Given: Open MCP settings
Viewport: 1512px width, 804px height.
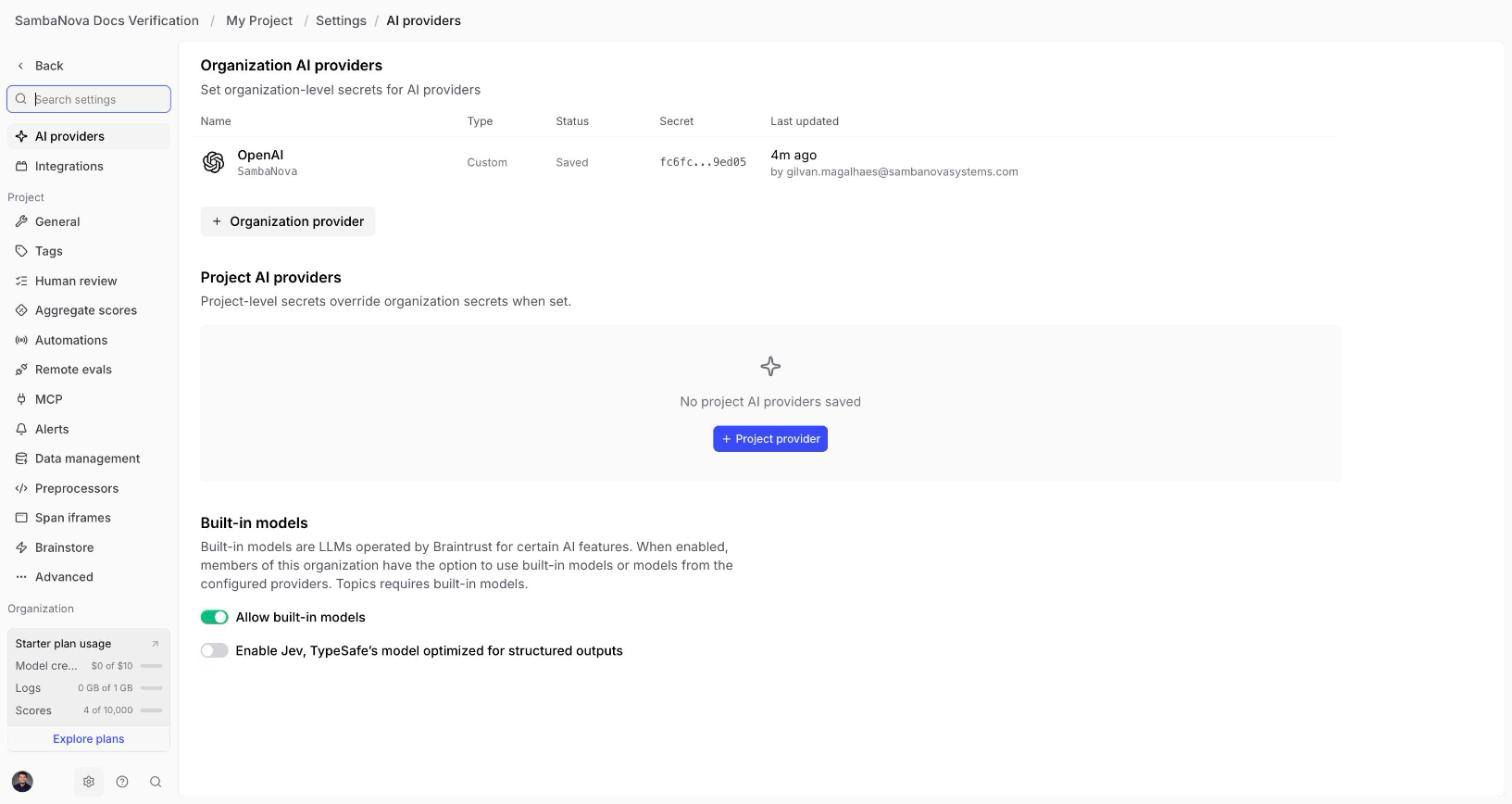Looking at the screenshot, I should click(89, 399).
